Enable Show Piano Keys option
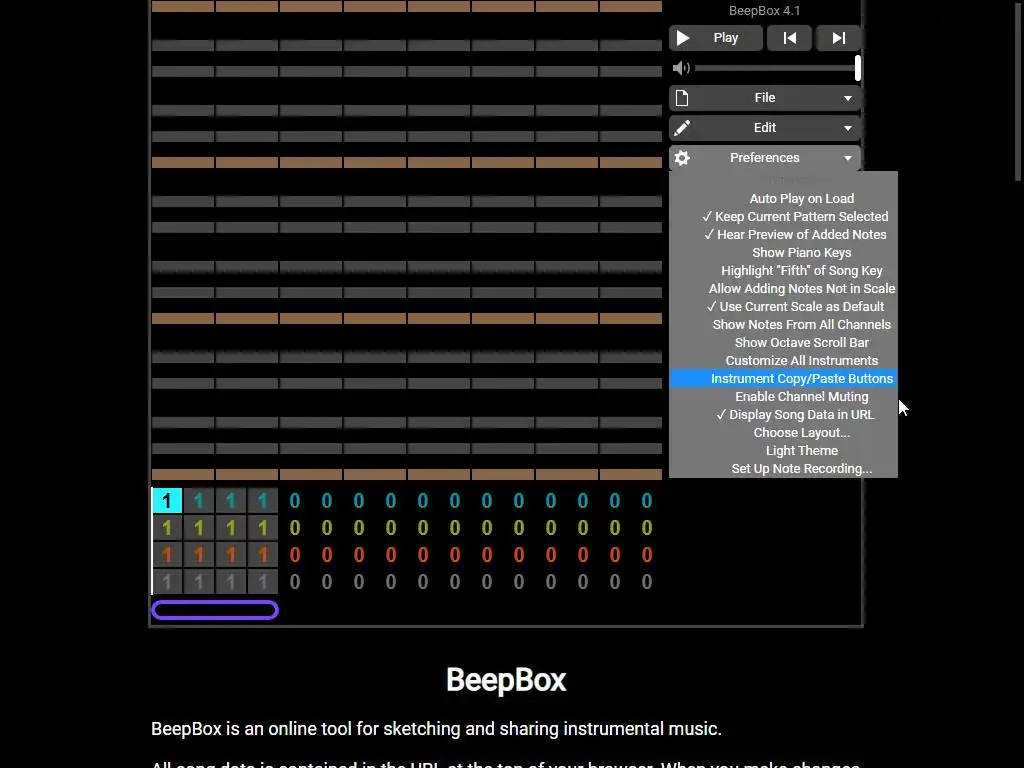 (783, 253)
